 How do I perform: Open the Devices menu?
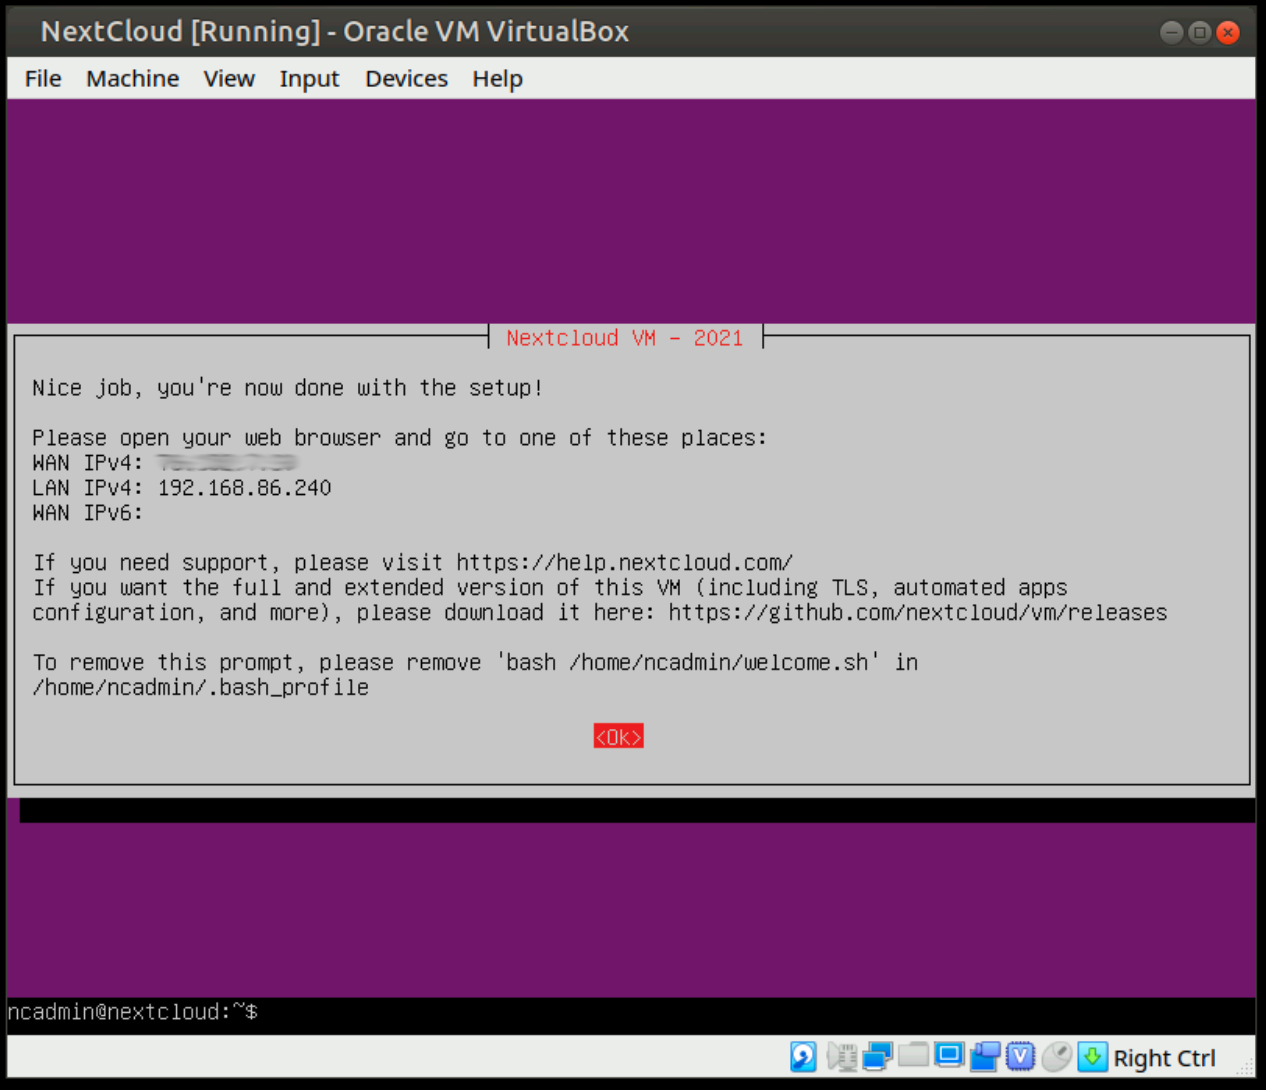click(x=405, y=78)
